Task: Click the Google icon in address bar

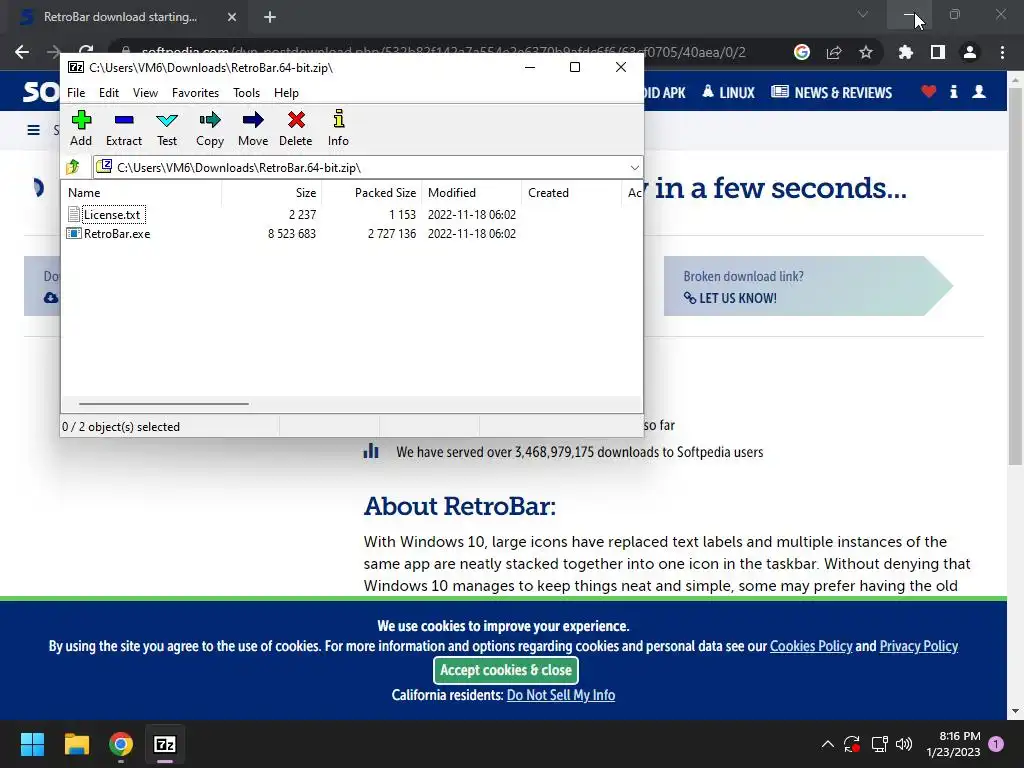Action: click(x=802, y=52)
